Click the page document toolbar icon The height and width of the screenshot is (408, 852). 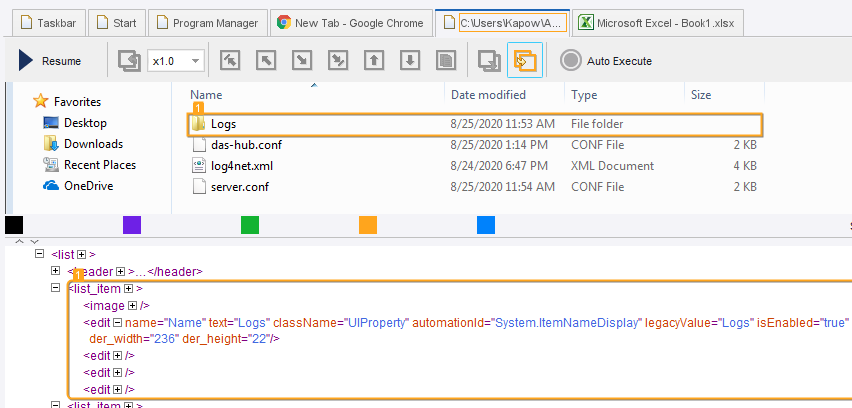(446, 61)
